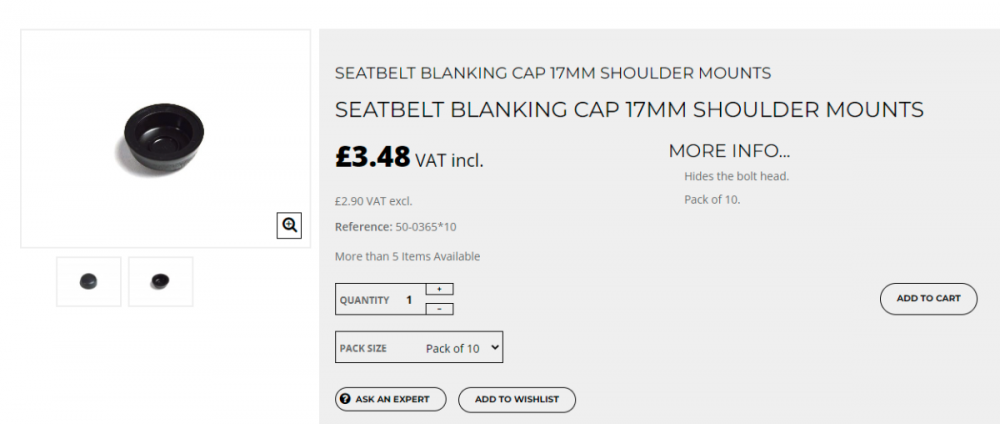This screenshot has width=1000, height=424.
Task: Click the 'Pack of 10.' line under More Info
Action: (x=712, y=199)
